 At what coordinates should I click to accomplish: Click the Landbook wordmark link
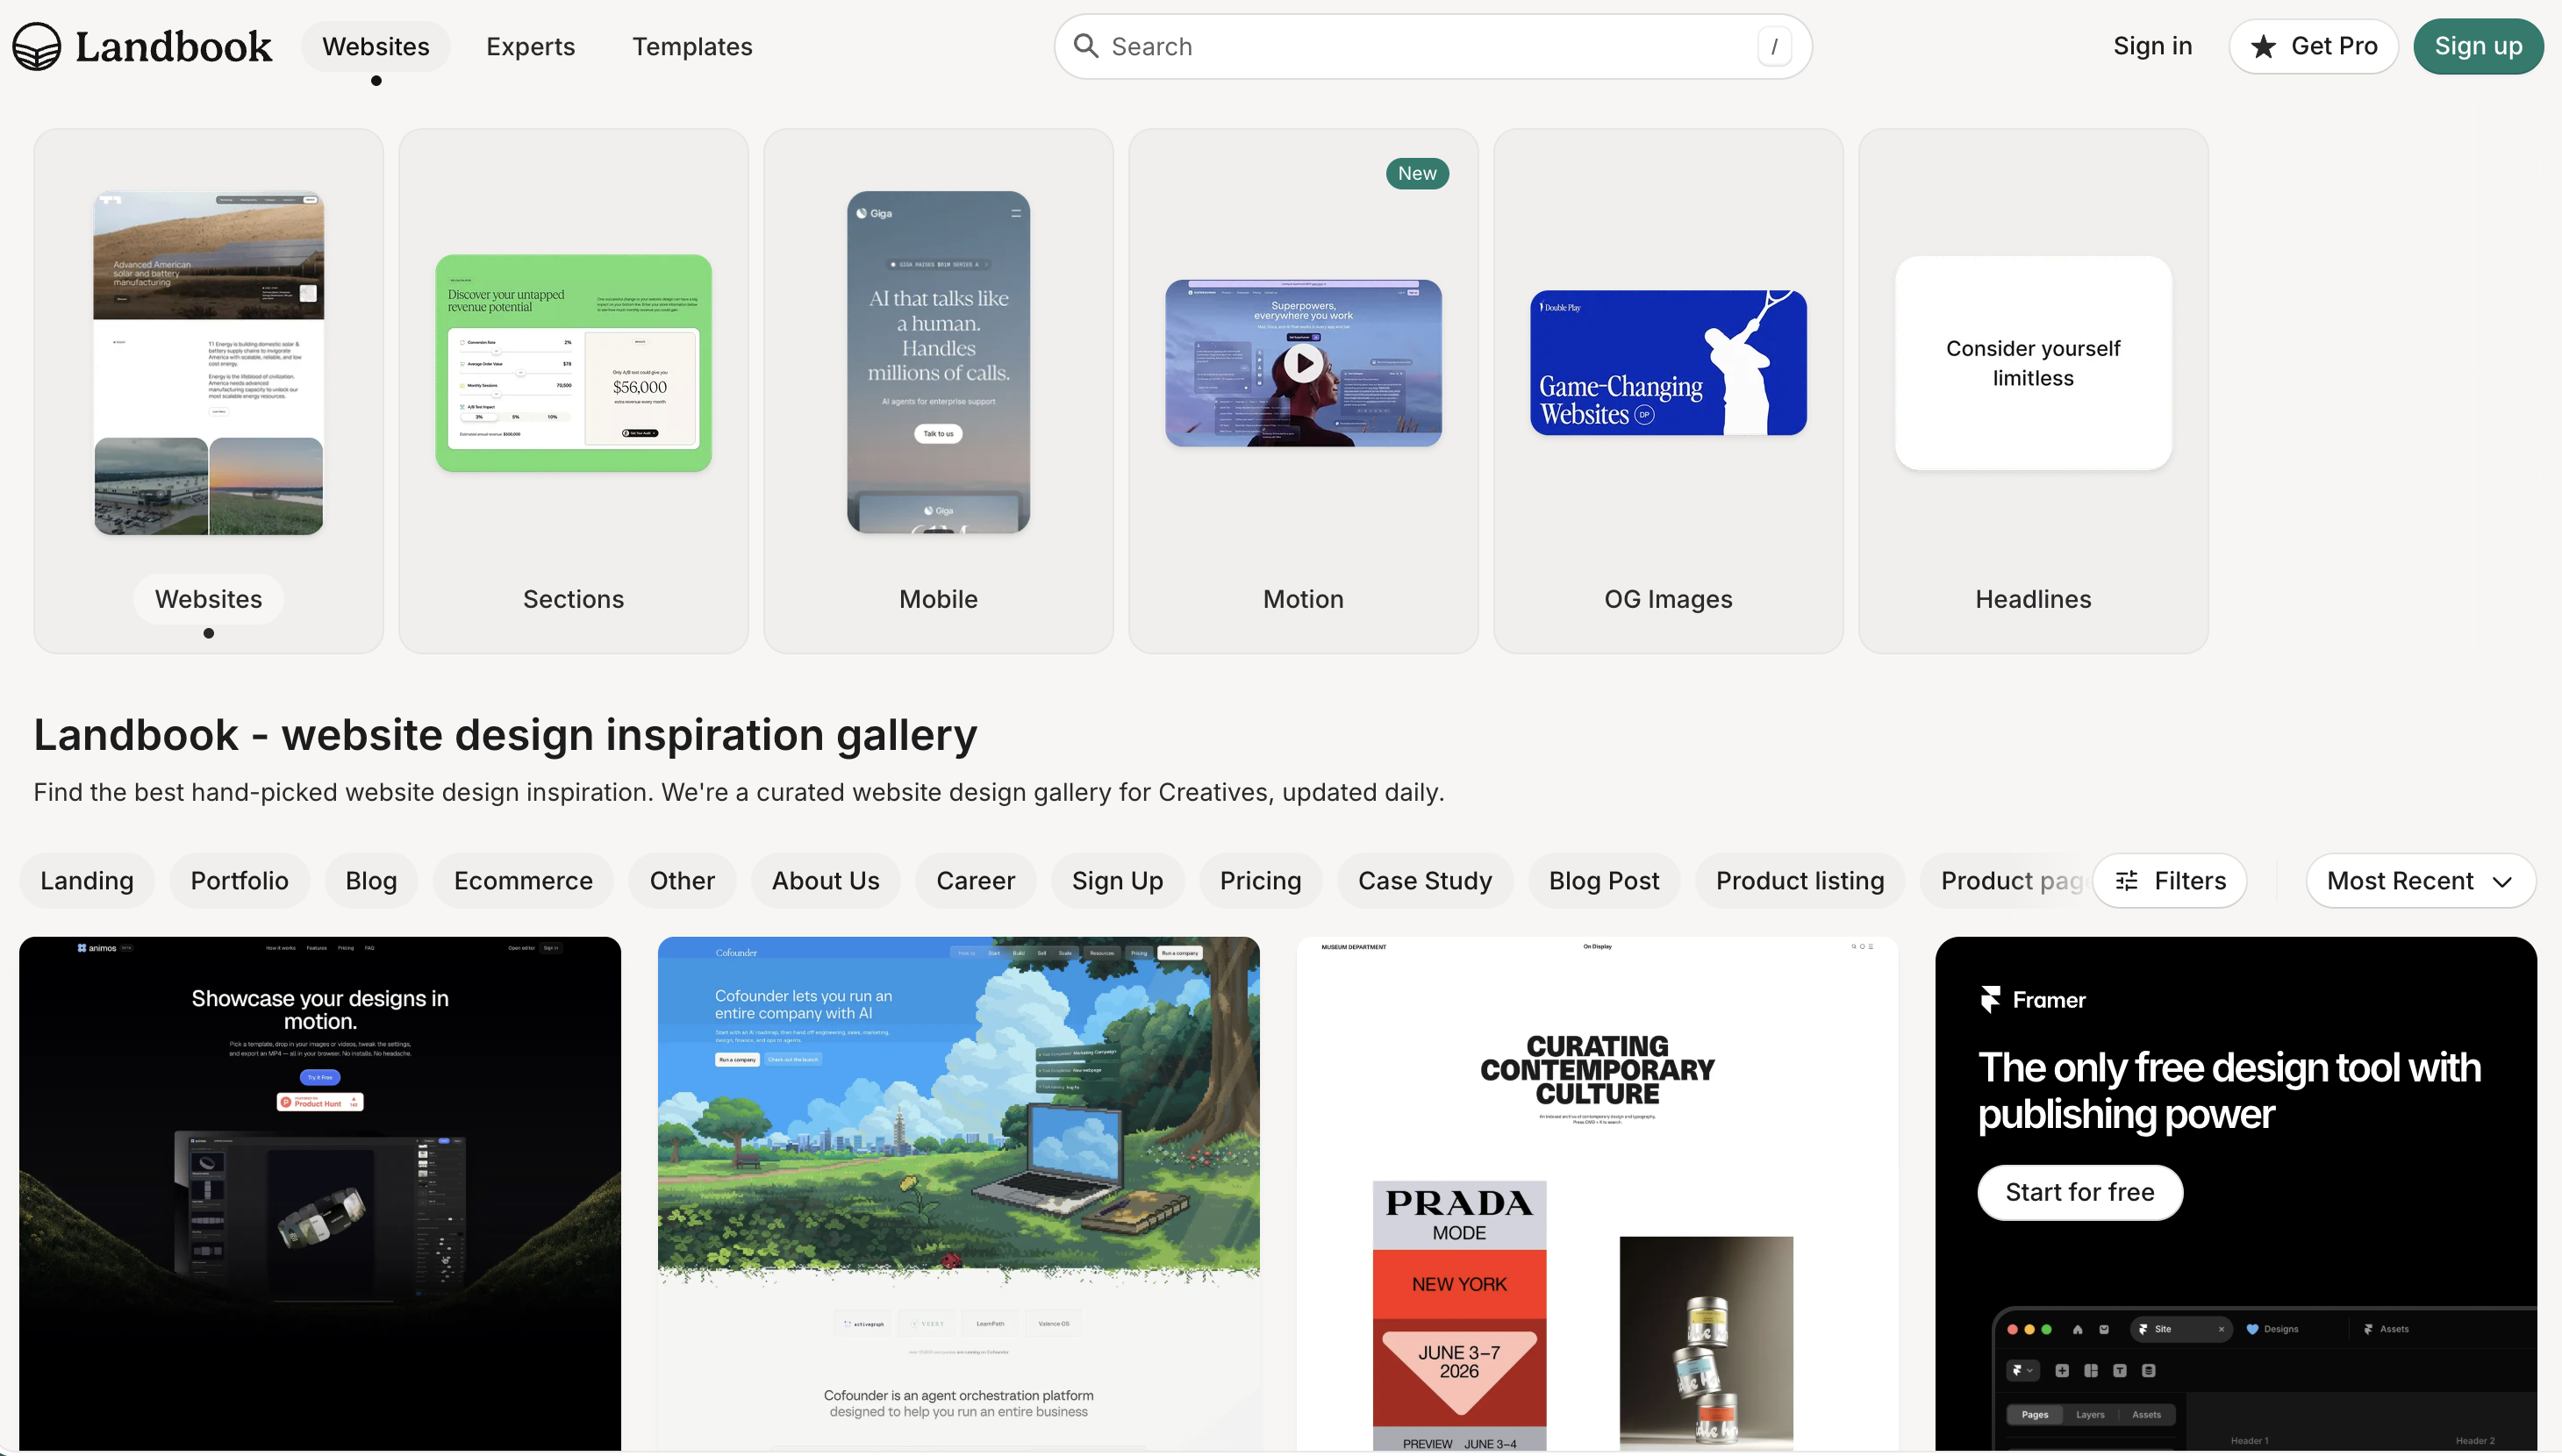click(x=173, y=46)
